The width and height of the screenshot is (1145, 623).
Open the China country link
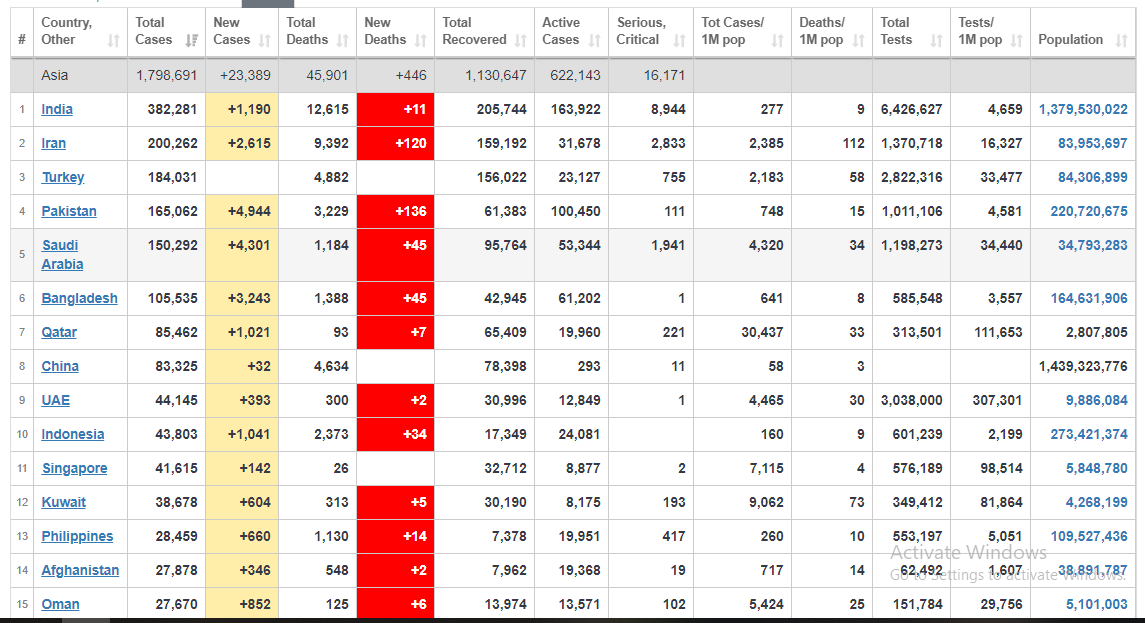coord(60,366)
